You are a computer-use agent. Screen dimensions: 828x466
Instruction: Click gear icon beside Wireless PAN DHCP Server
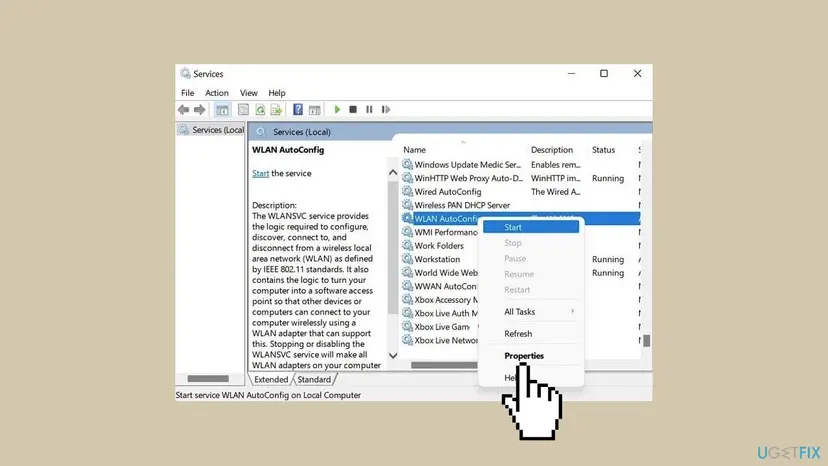tap(407, 205)
